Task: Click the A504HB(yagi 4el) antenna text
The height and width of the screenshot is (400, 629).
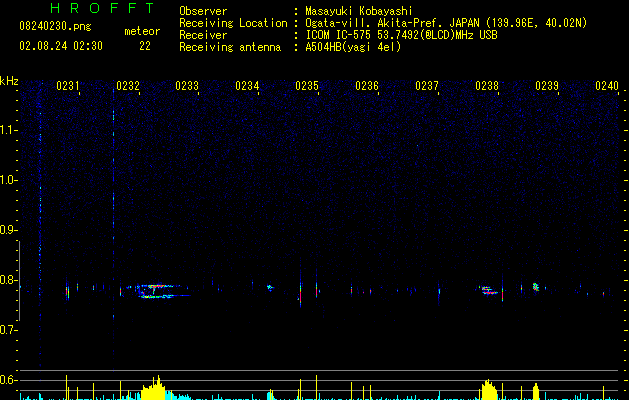Action: click(x=353, y=47)
